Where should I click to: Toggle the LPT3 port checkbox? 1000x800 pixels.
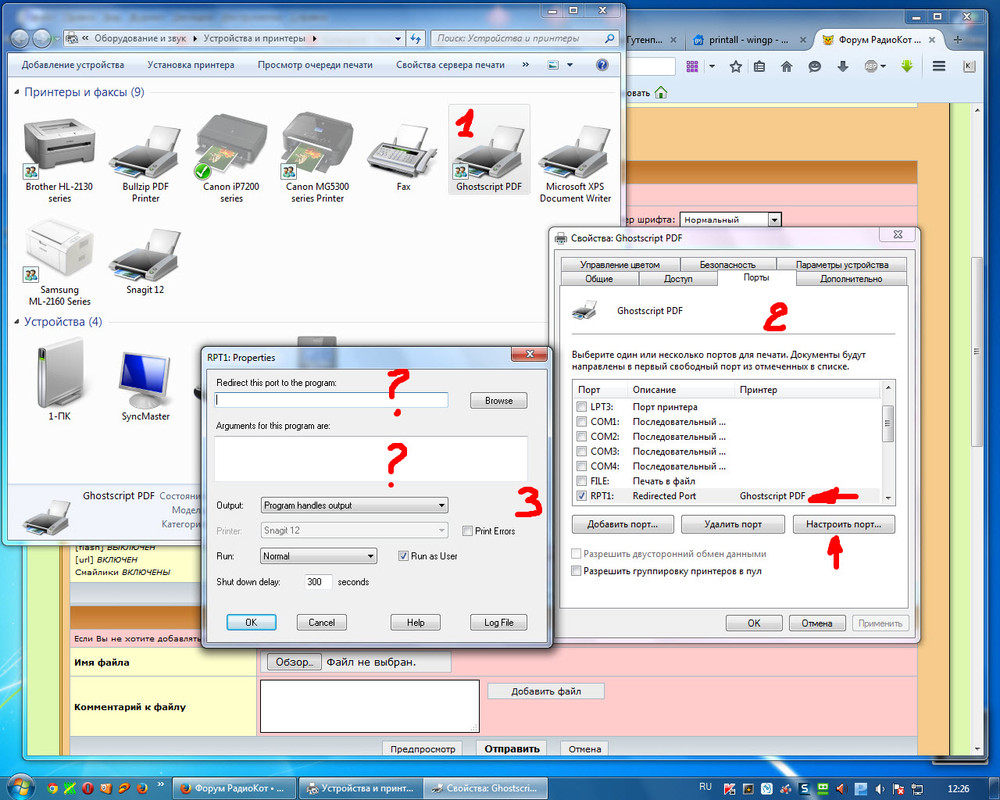(581, 406)
